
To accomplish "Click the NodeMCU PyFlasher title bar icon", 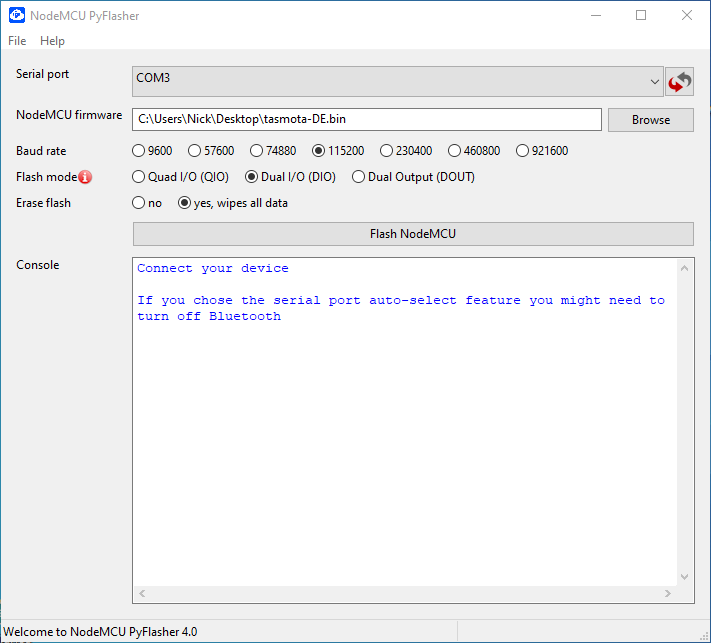I will pos(17,15).
